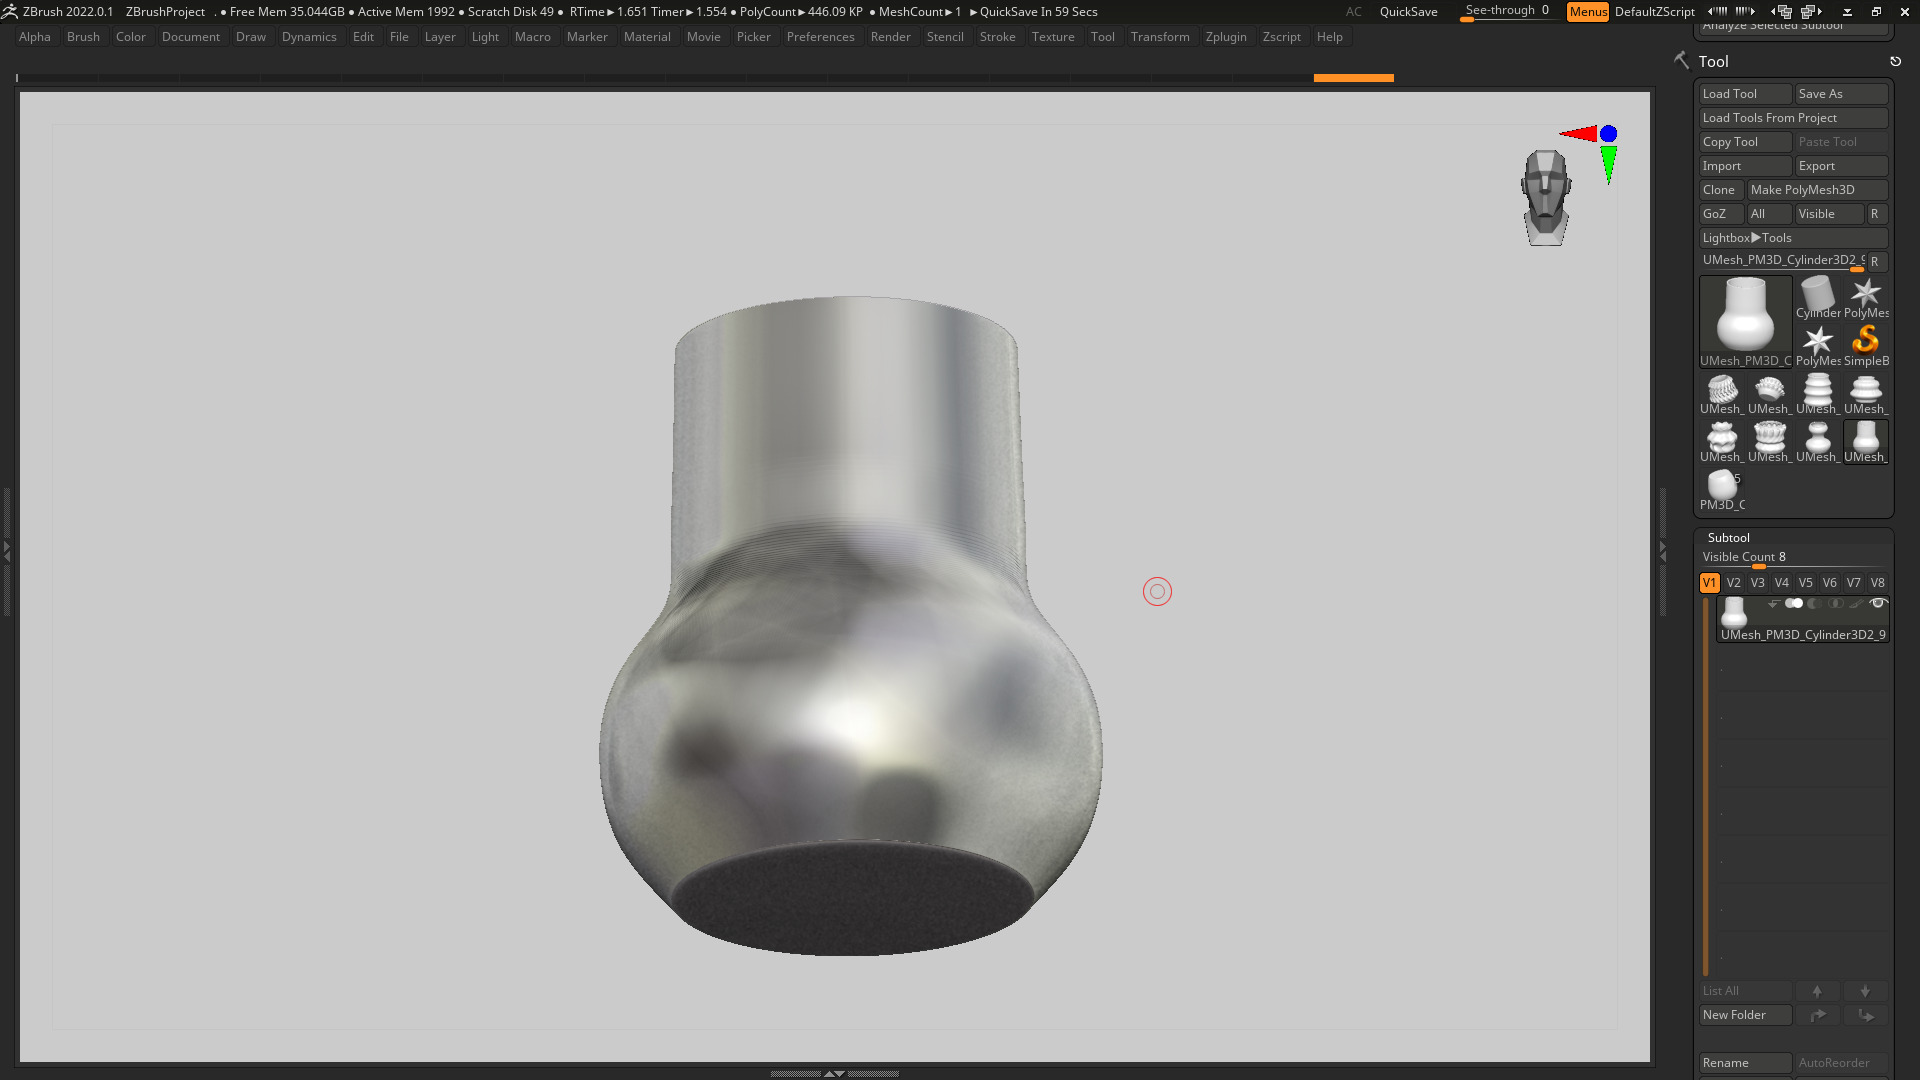Image resolution: width=1920 pixels, height=1080 pixels.
Task: Expand the bottom tray divider arrows
Action: coord(834,1073)
